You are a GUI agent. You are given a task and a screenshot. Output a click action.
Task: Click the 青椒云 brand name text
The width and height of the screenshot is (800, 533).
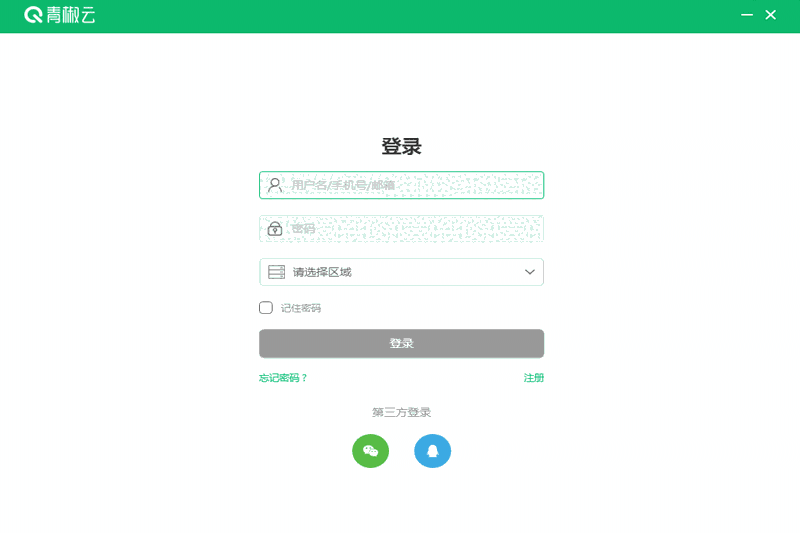71,15
